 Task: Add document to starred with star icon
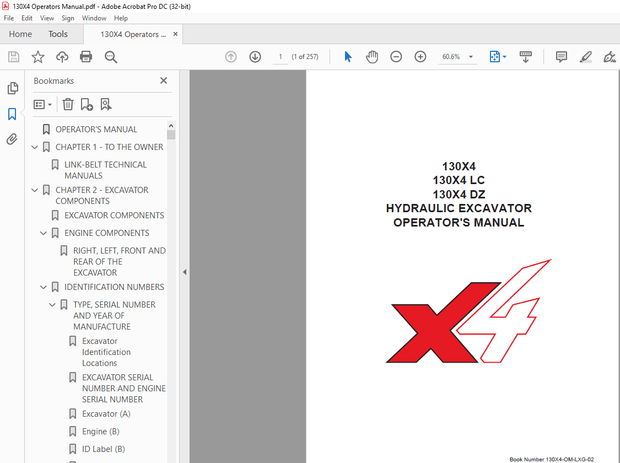pos(38,57)
